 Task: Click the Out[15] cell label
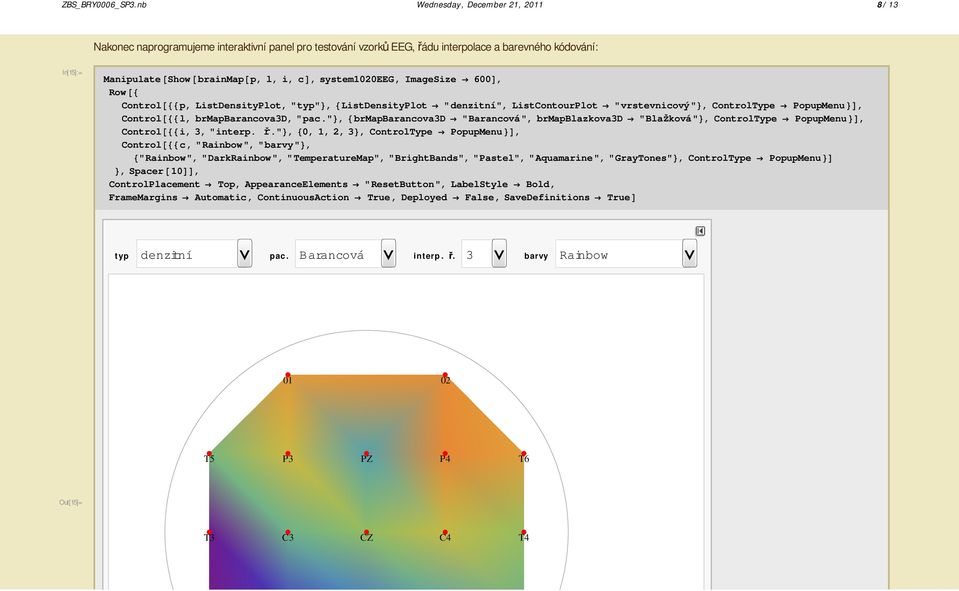coord(70,502)
